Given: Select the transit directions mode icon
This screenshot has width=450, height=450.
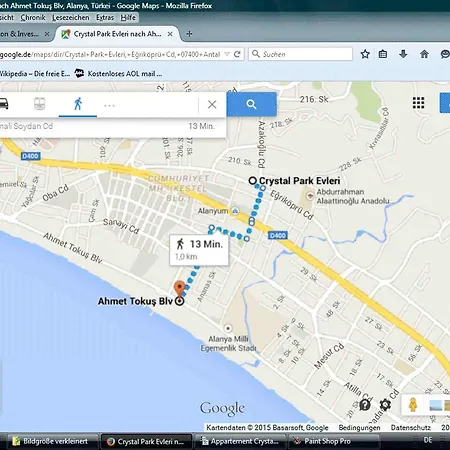Looking at the screenshot, I should point(39,104).
